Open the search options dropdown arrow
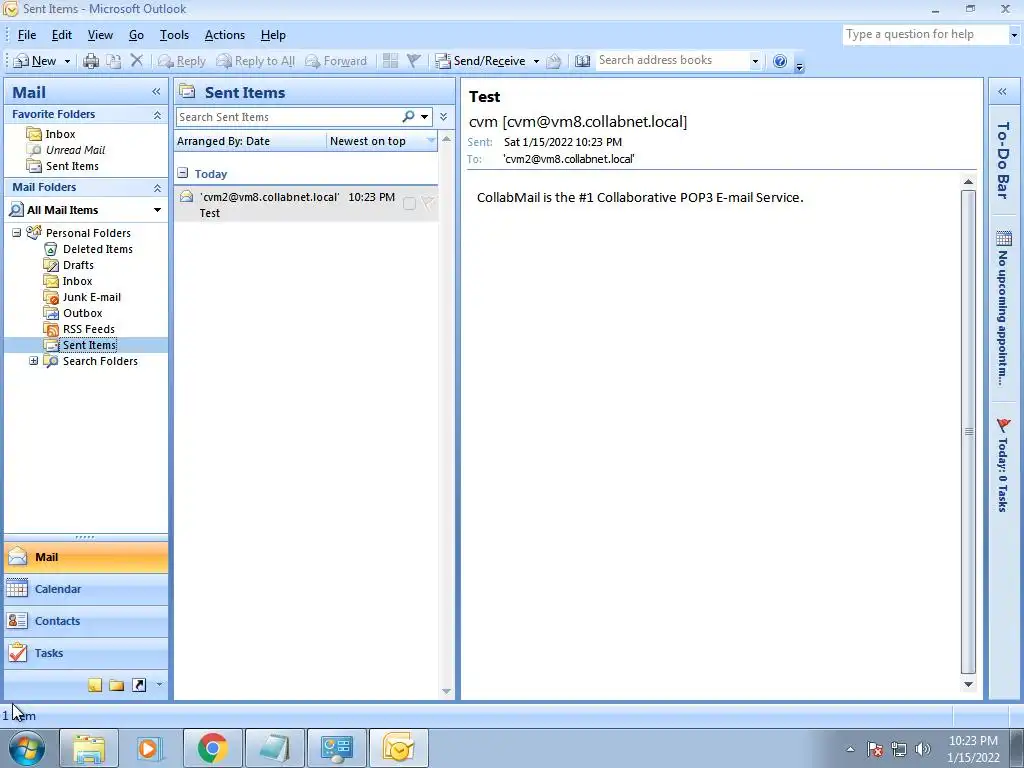The height and width of the screenshot is (768, 1024). [424, 117]
